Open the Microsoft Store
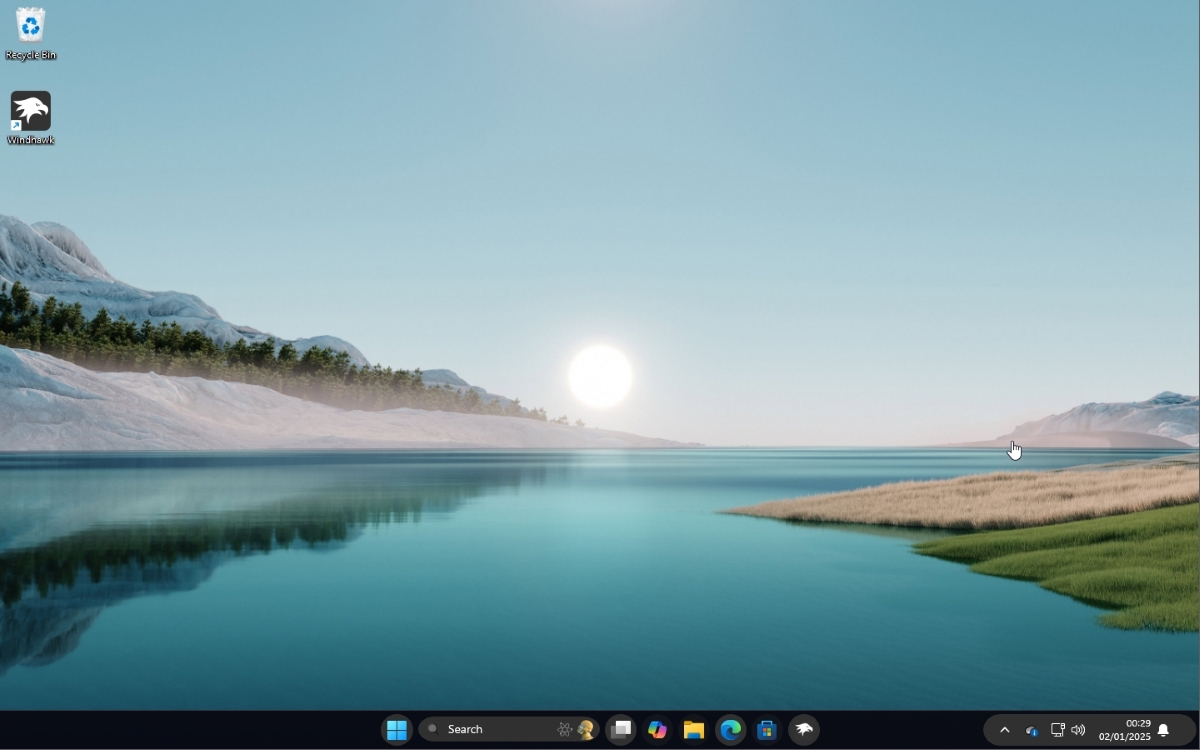 coord(766,729)
